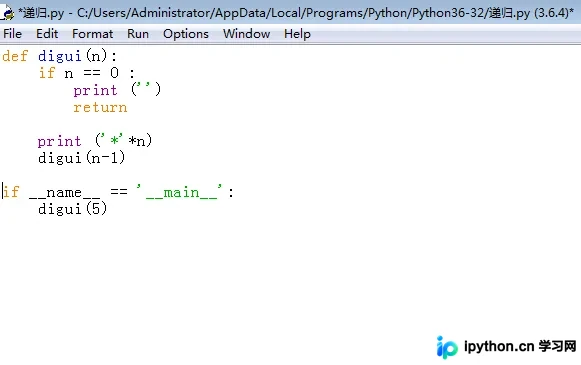This screenshot has width=581, height=365.
Task: Click the window title bar path text
Action: point(296,13)
